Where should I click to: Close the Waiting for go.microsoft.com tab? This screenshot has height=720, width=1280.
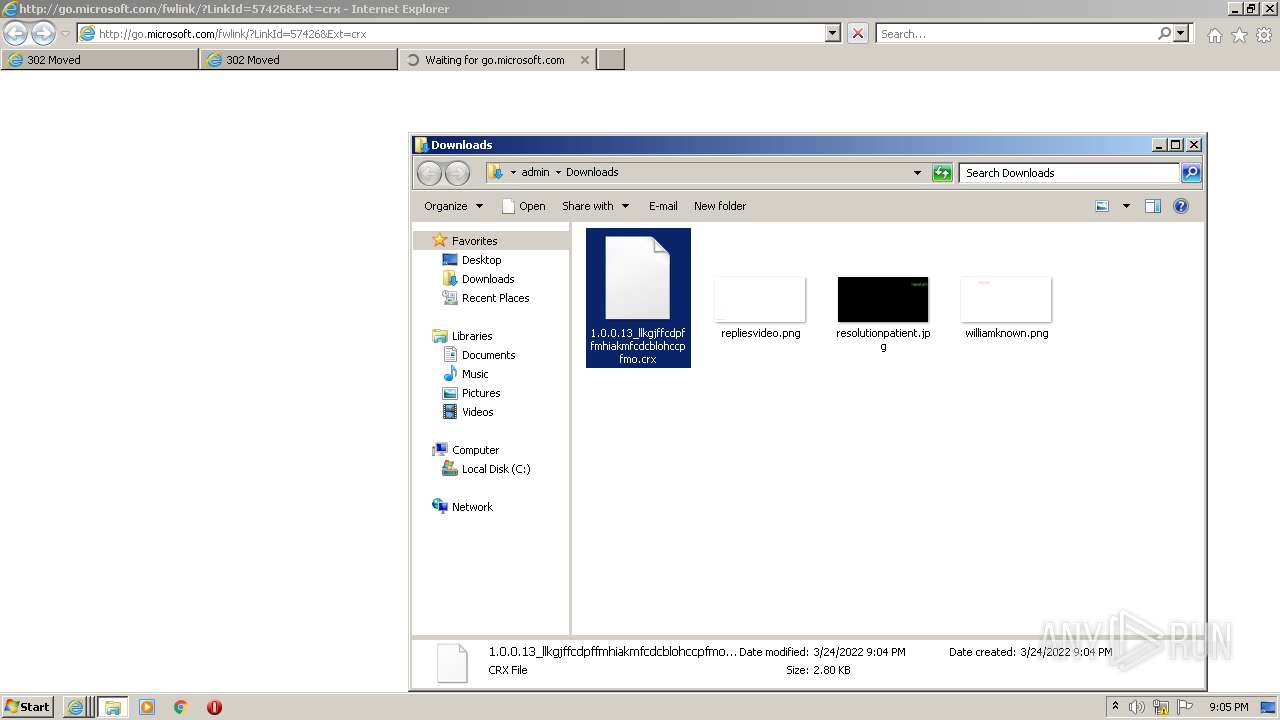tap(585, 60)
